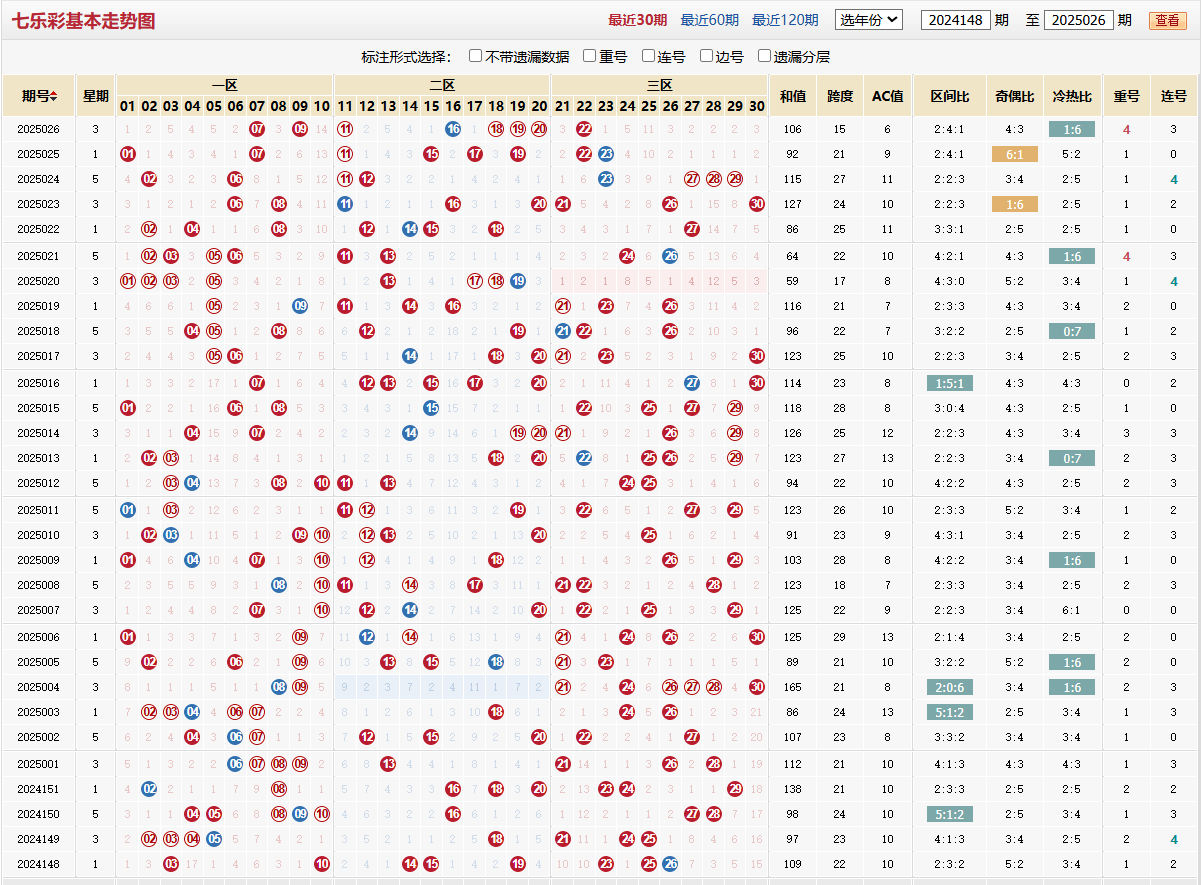1201x885 pixels.
Task: Click the 一区 zone header
Action: 225,86
